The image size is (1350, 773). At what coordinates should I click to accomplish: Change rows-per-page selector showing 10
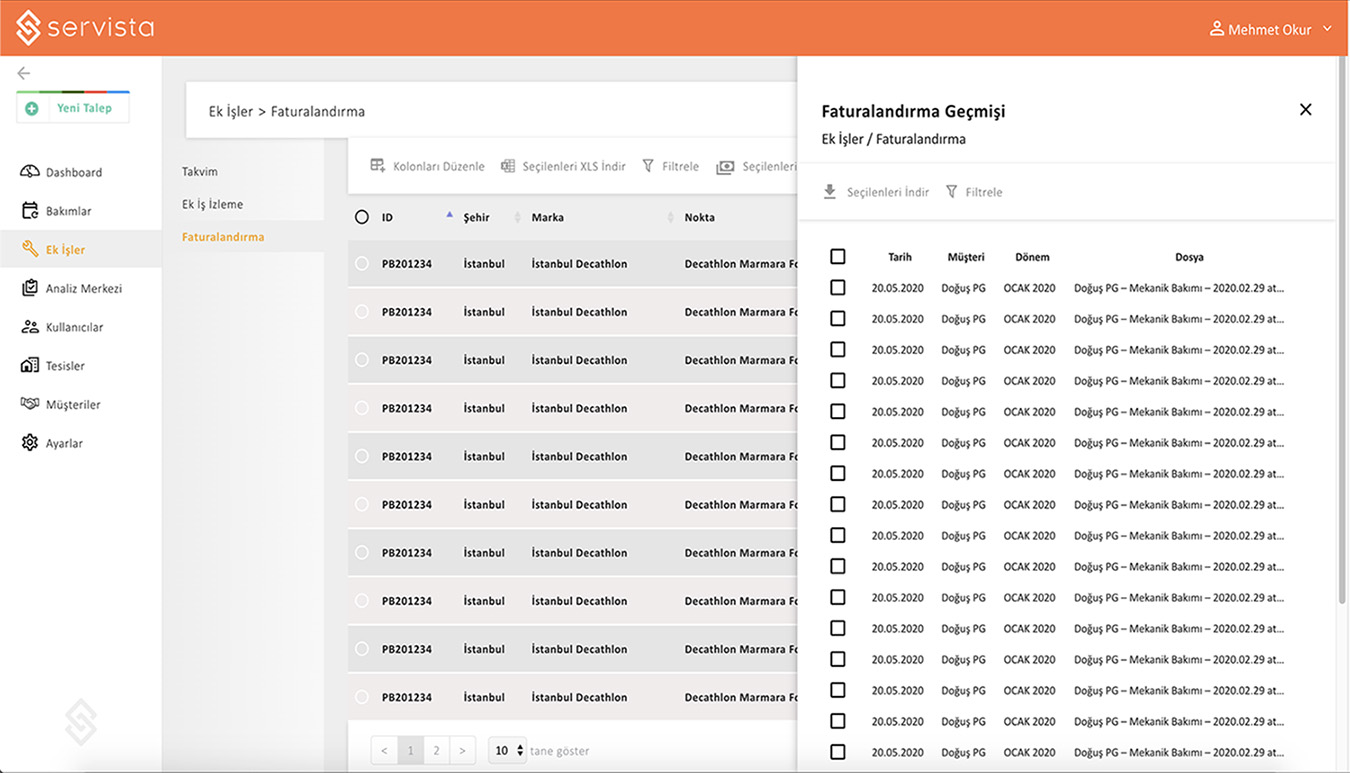click(x=508, y=751)
